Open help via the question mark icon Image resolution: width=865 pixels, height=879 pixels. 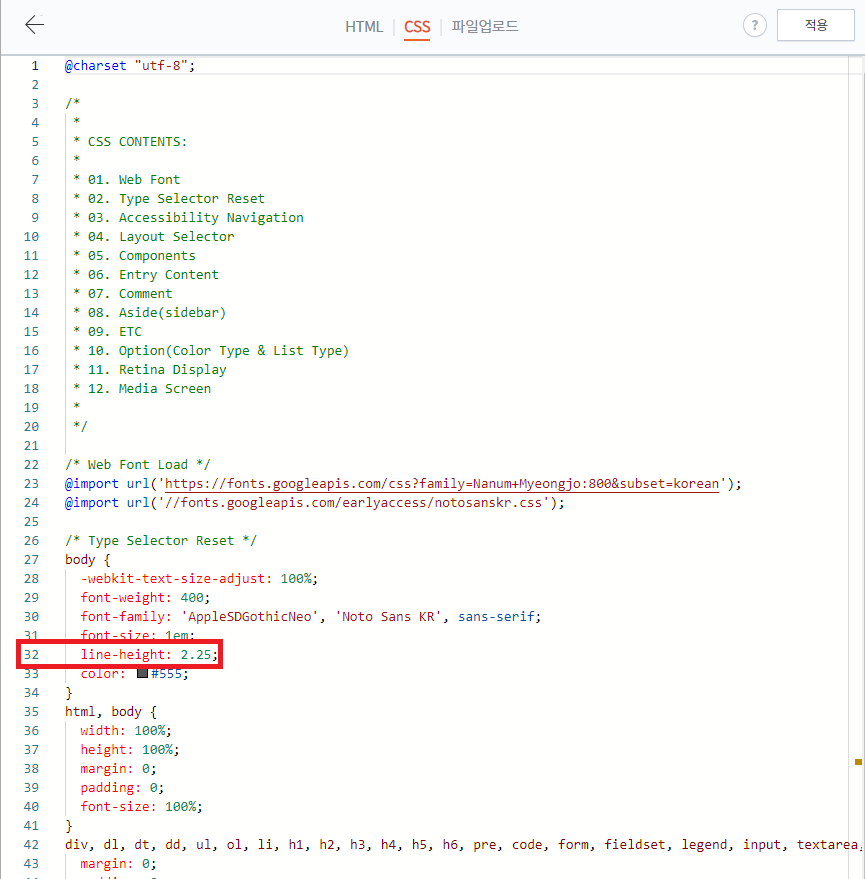click(755, 25)
